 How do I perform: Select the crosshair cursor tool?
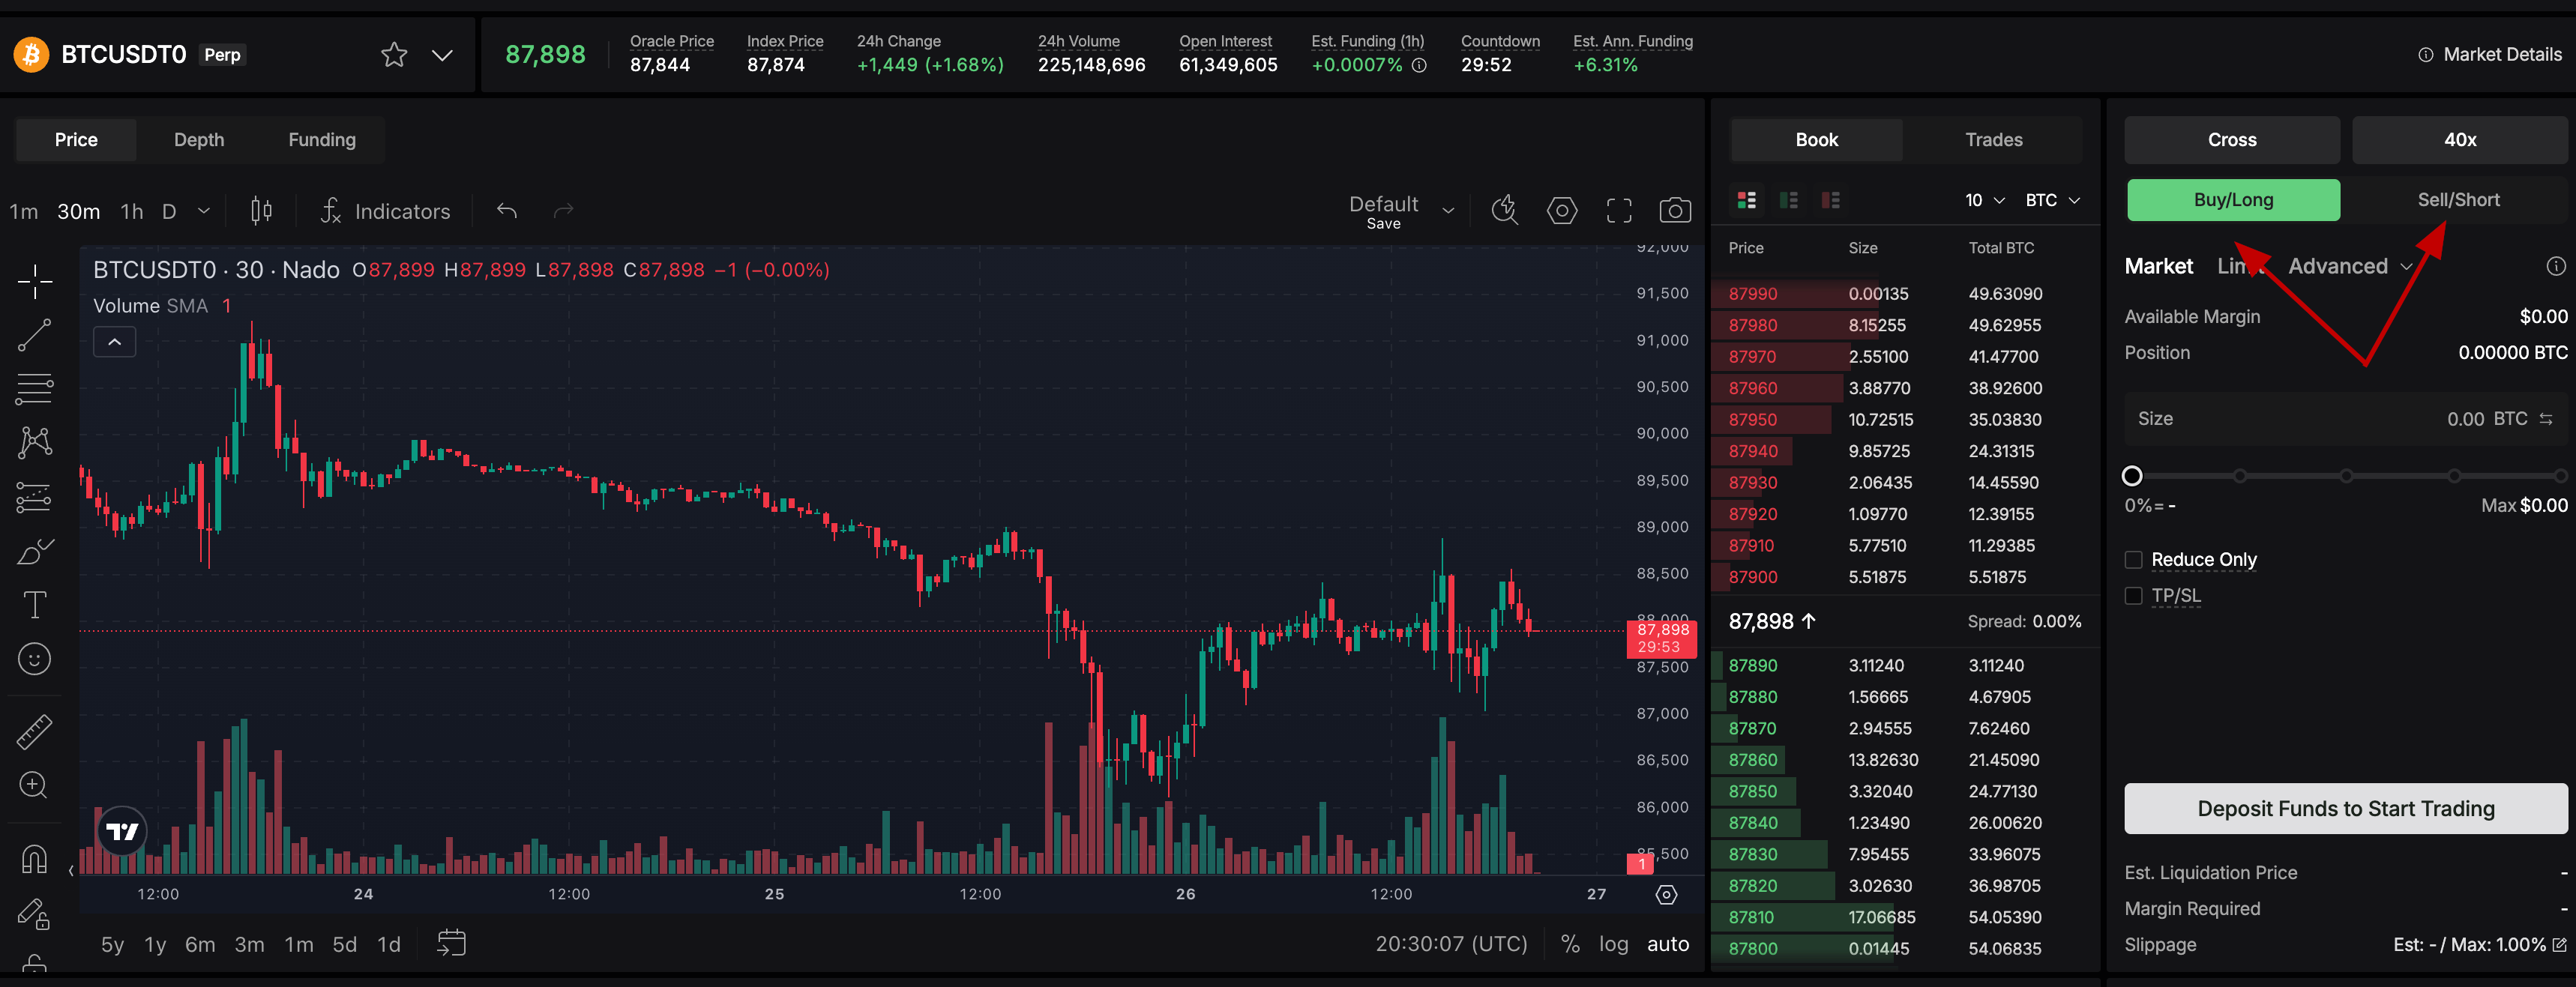35,282
